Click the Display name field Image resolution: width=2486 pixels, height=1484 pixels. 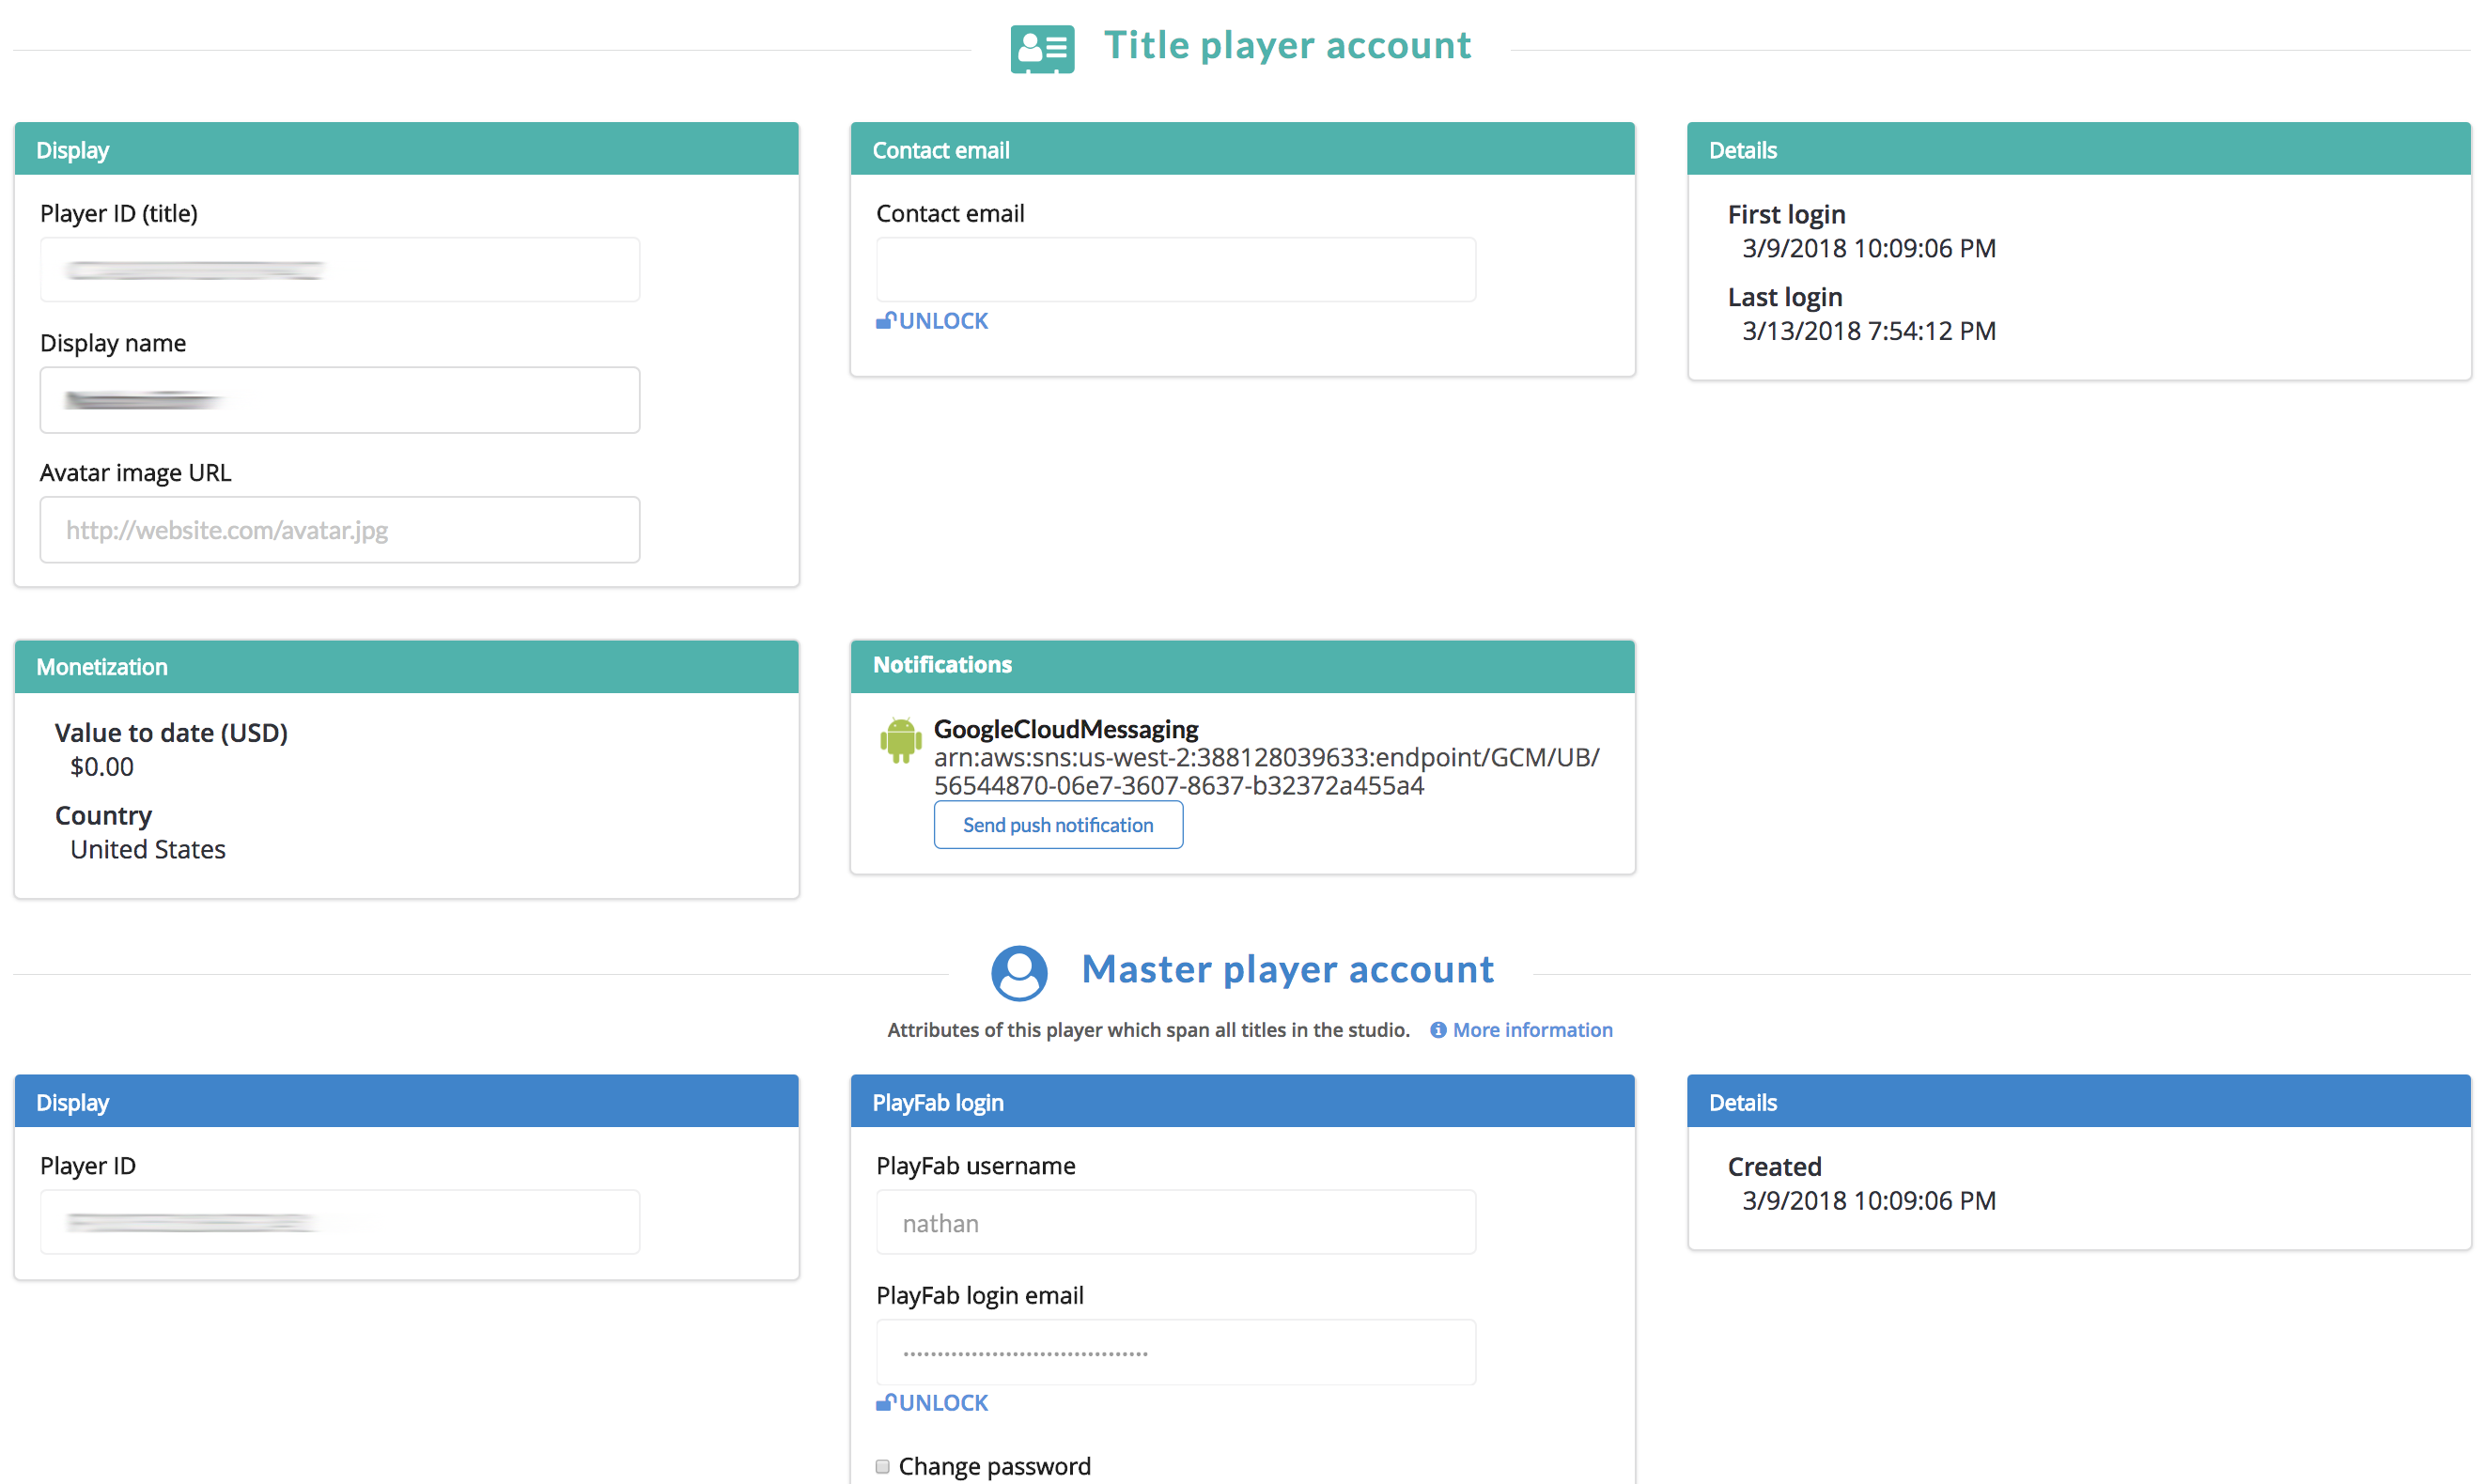click(x=339, y=400)
